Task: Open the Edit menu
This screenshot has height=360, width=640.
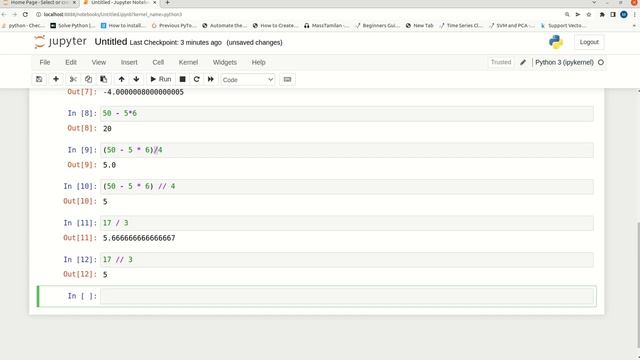Action: coord(71,62)
